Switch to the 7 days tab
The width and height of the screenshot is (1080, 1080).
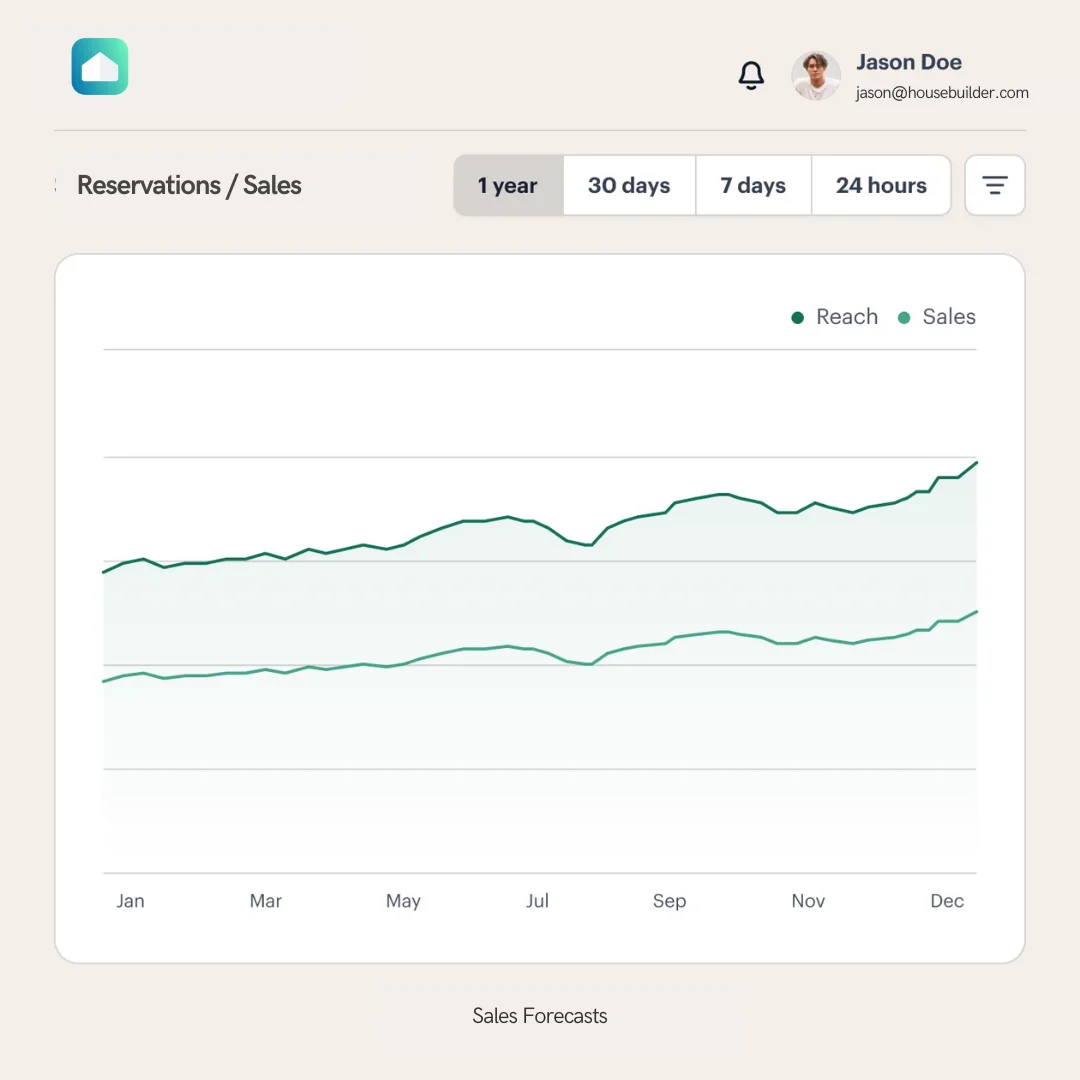point(753,186)
